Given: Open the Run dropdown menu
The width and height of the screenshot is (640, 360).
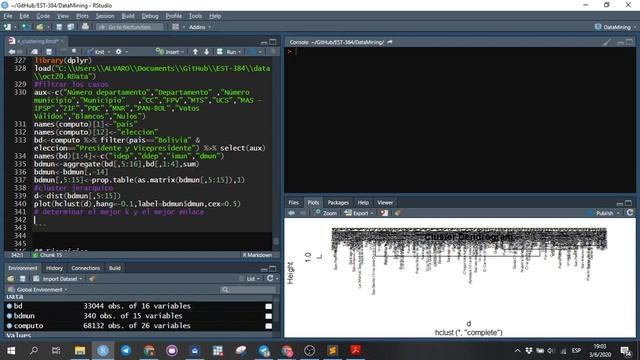Looking at the screenshot, I should point(239,52).
